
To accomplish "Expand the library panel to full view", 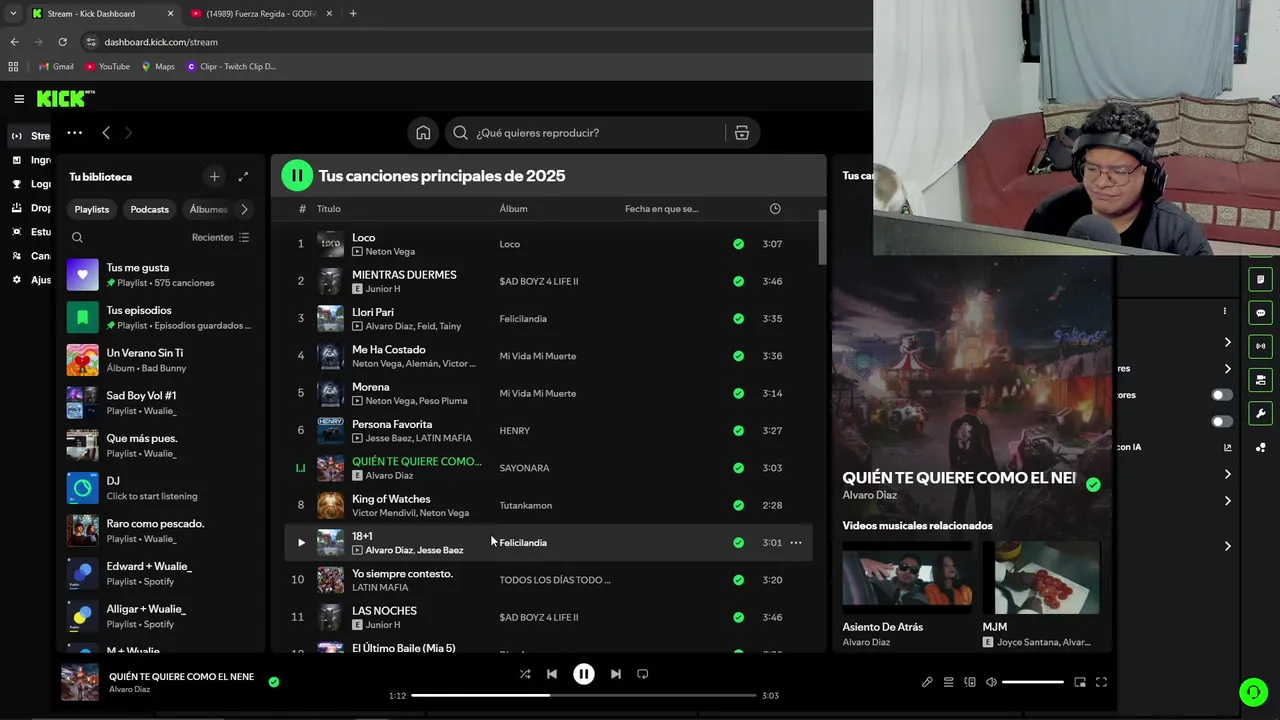I will (243, 177).
